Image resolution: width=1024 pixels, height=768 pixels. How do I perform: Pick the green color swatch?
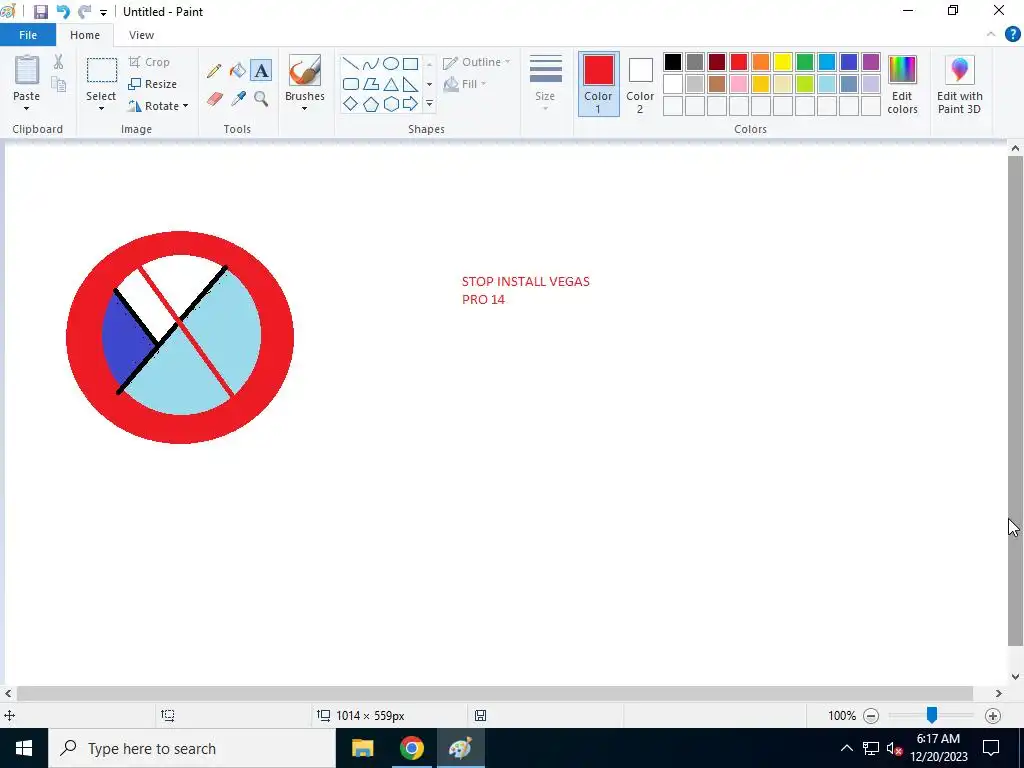click(x=805, y=62)
